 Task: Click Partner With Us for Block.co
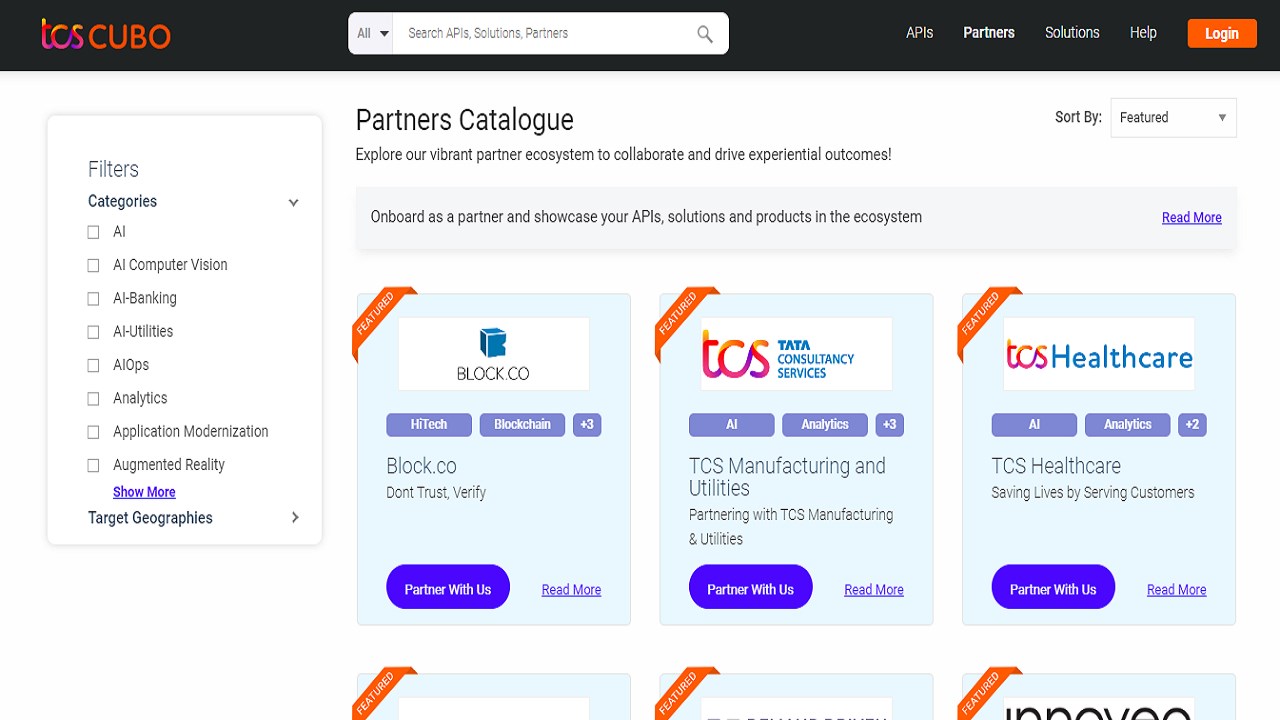point(447,589)
